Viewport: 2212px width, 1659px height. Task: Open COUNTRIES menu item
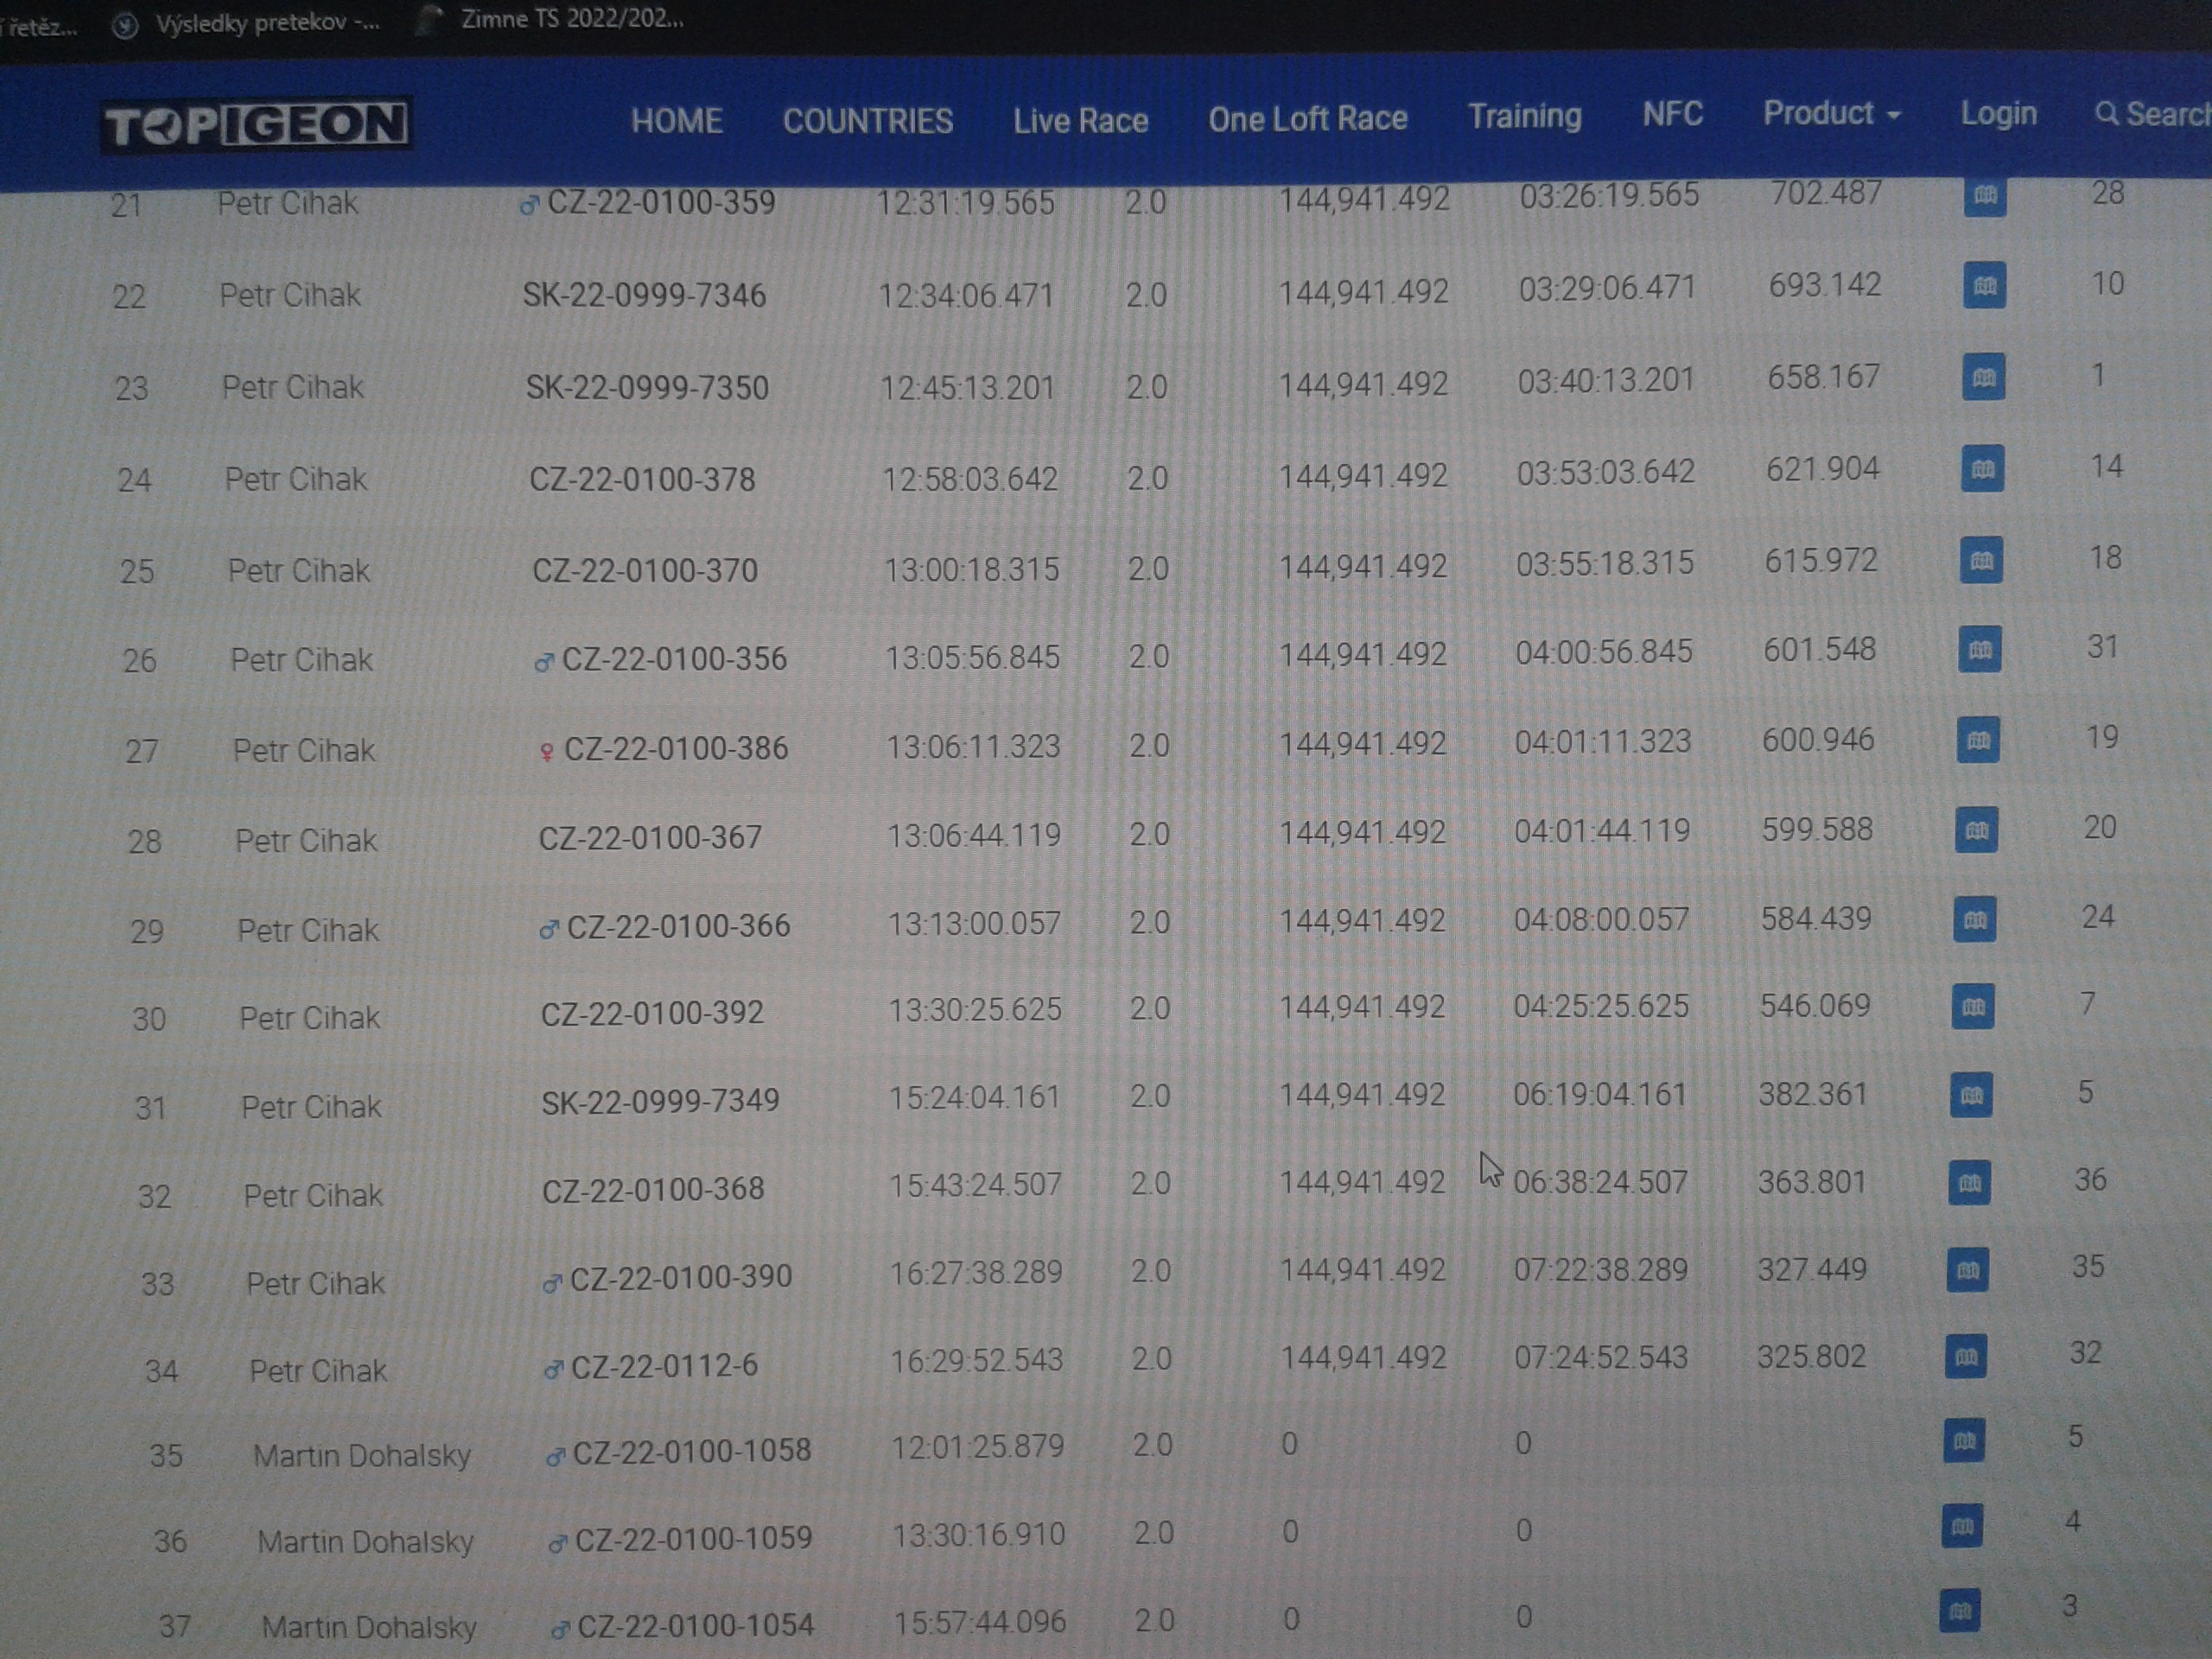(x=868, y=121)
